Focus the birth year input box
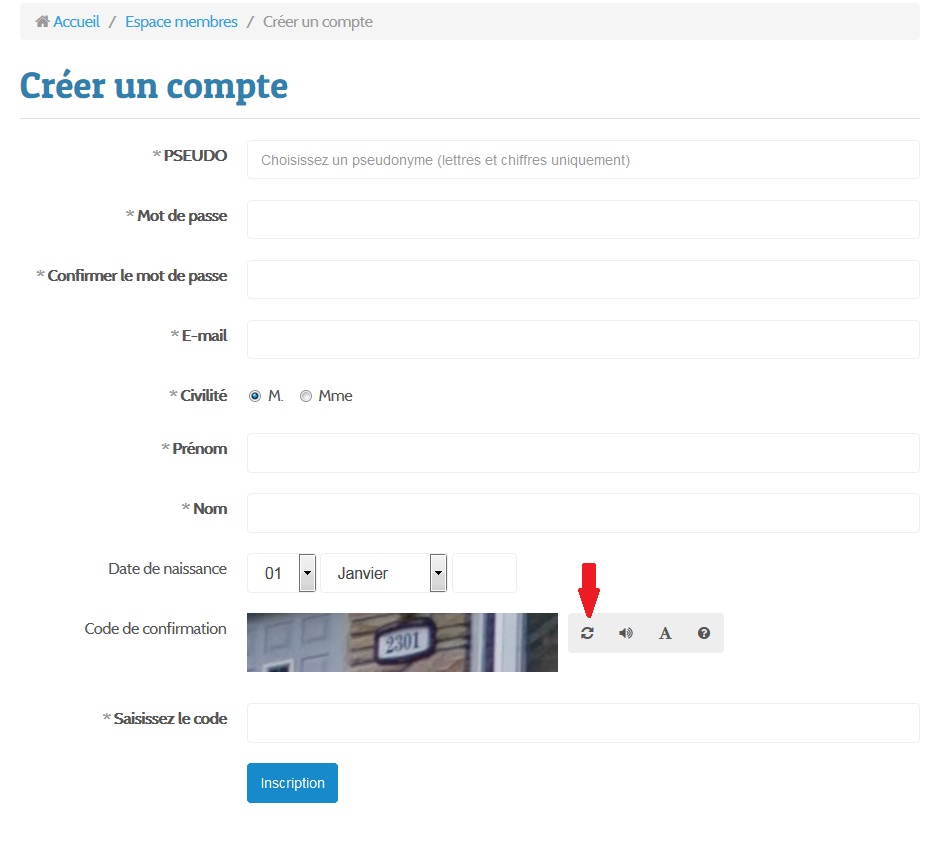929x851 pixels. 485,573
